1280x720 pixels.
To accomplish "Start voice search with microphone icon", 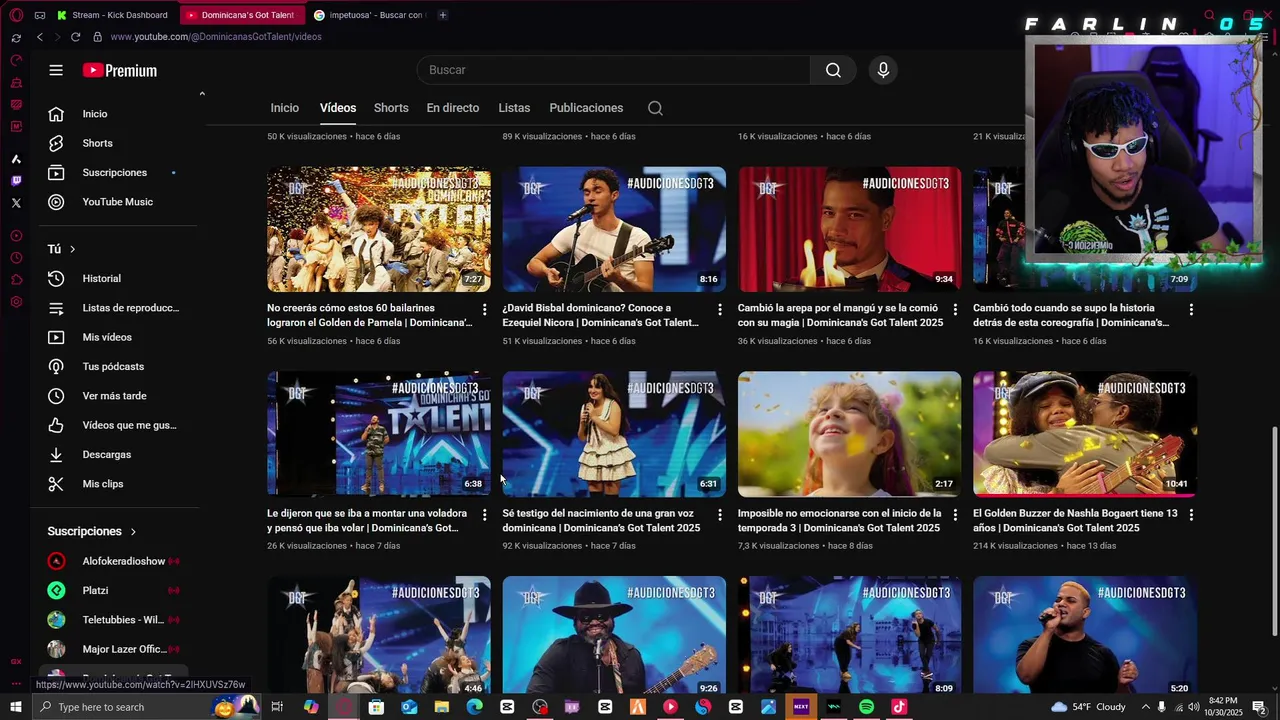I will click(x=883, y=70).
